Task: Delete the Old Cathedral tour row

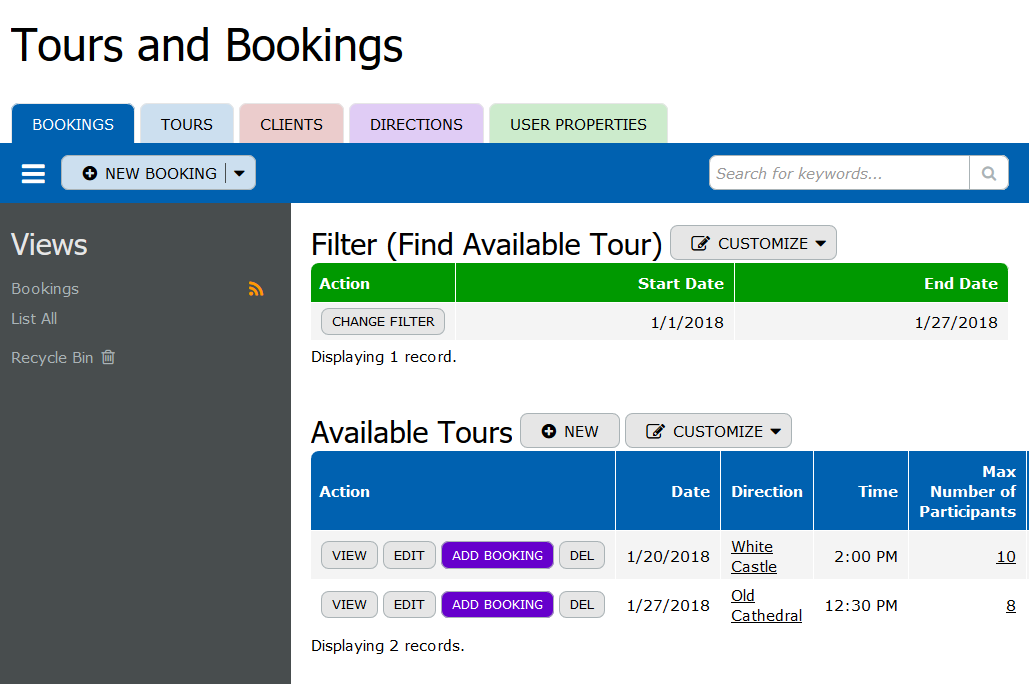Action: click(x=581, y=604)
